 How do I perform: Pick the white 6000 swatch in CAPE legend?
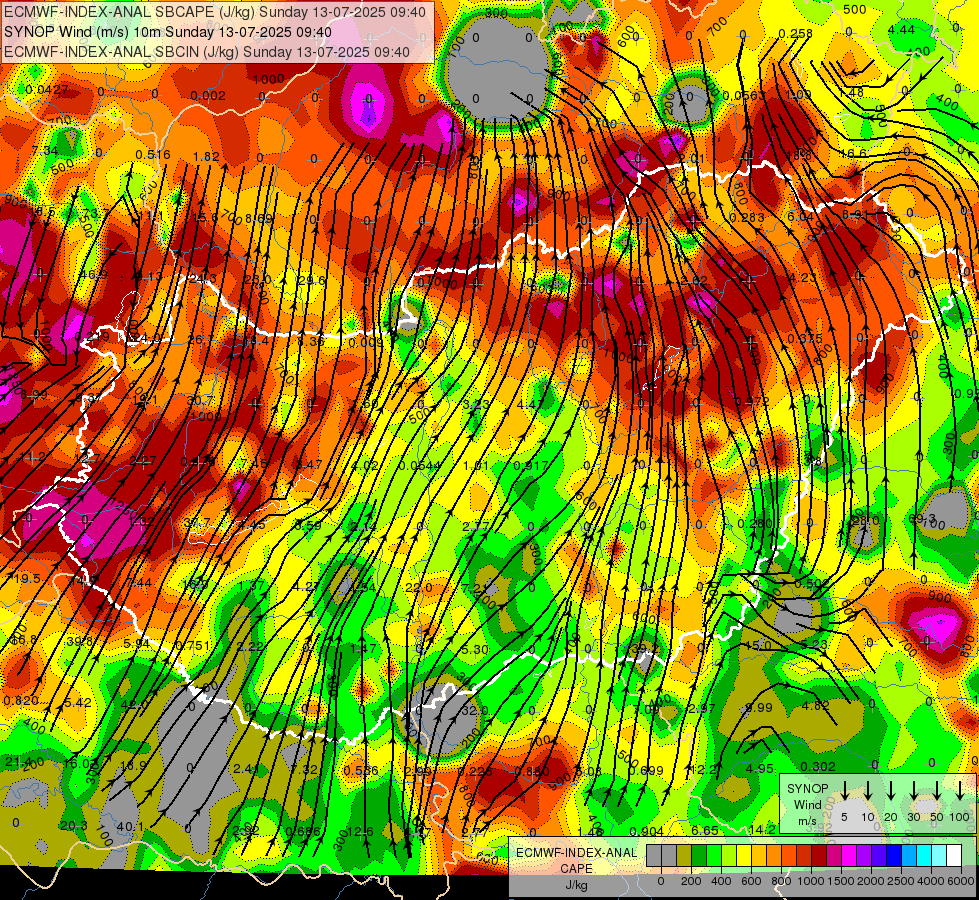click(954, 856)
